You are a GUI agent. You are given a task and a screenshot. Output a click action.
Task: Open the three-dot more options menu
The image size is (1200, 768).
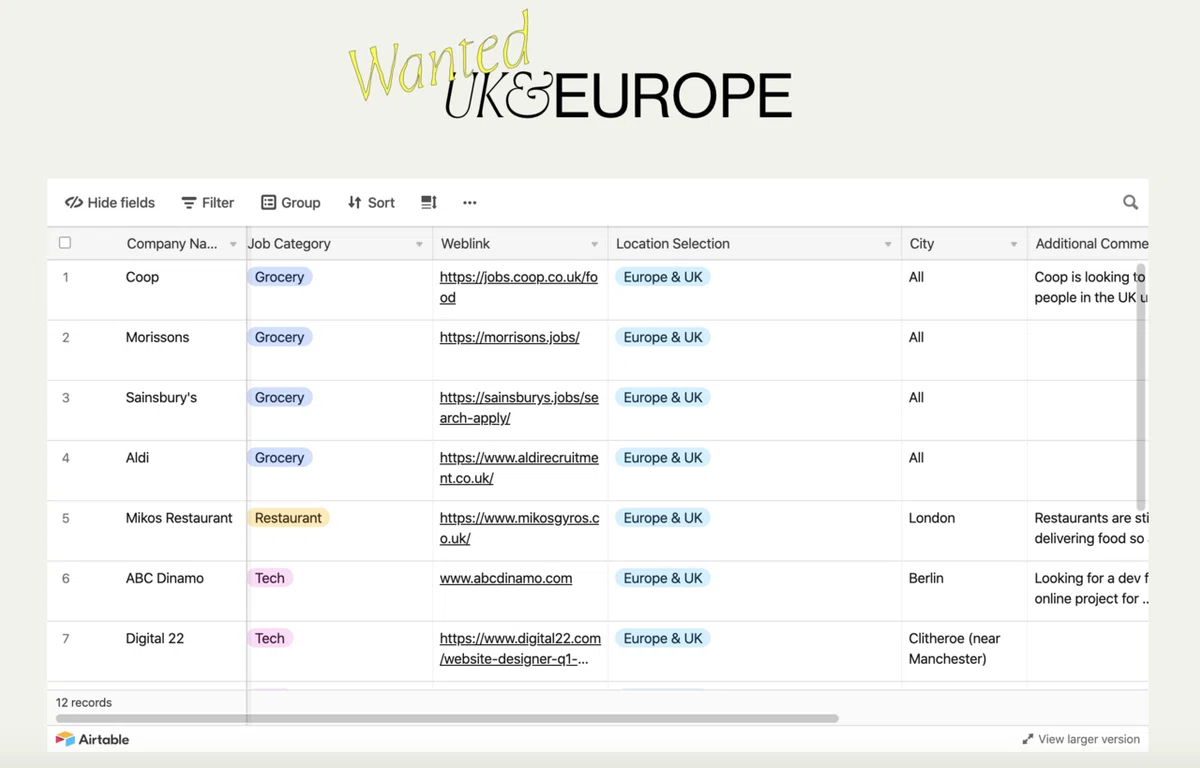[470, 202]
